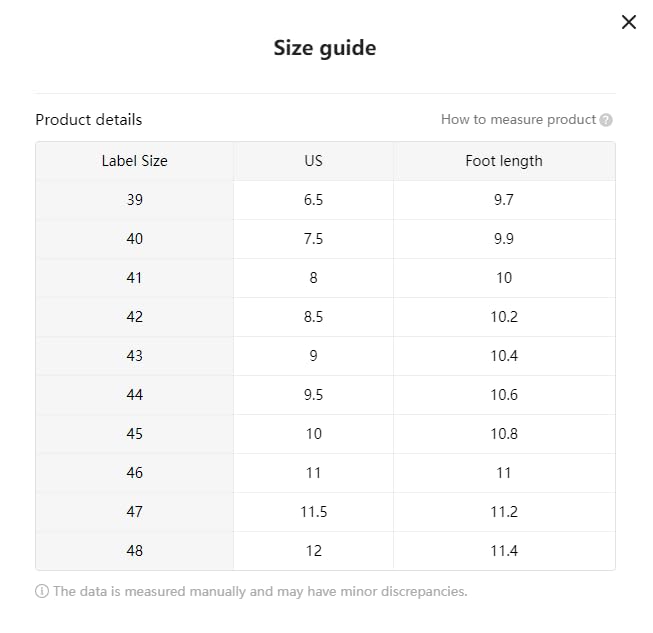Click the Size guide title

pyautogui.click(x=325, y=47)
